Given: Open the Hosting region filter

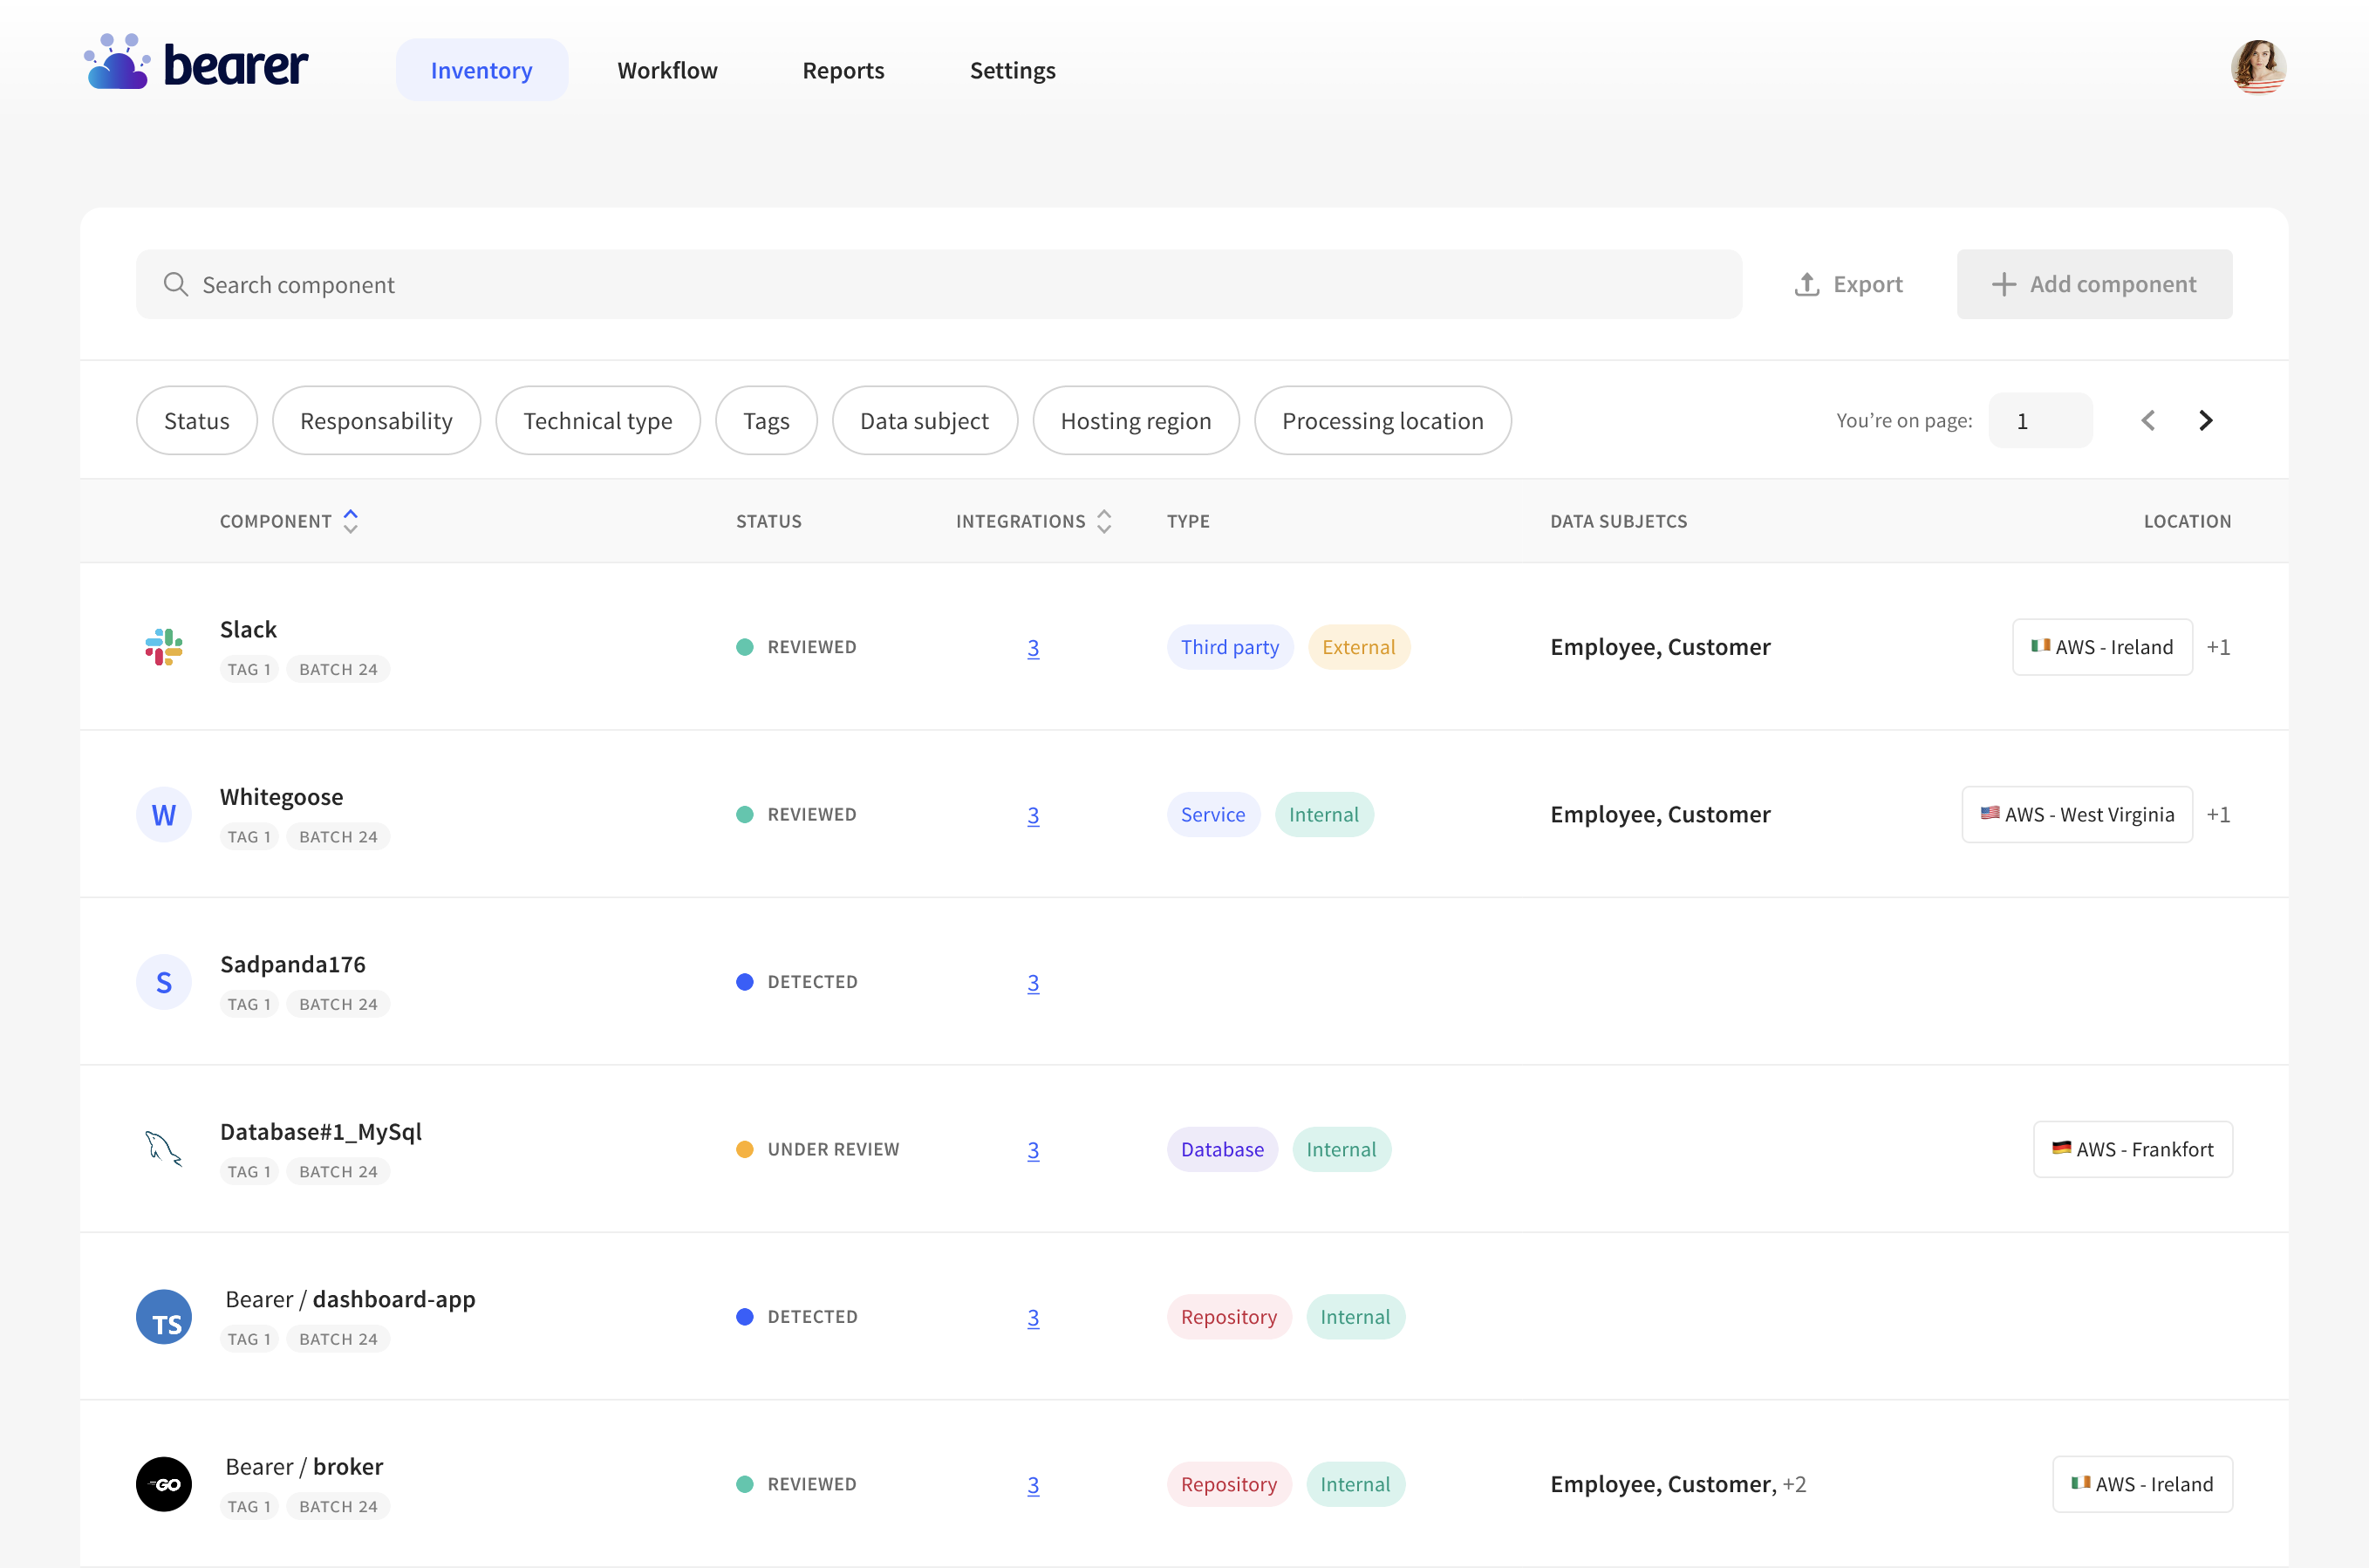Looking at the screenshot, I should (x=1135, y=421).
